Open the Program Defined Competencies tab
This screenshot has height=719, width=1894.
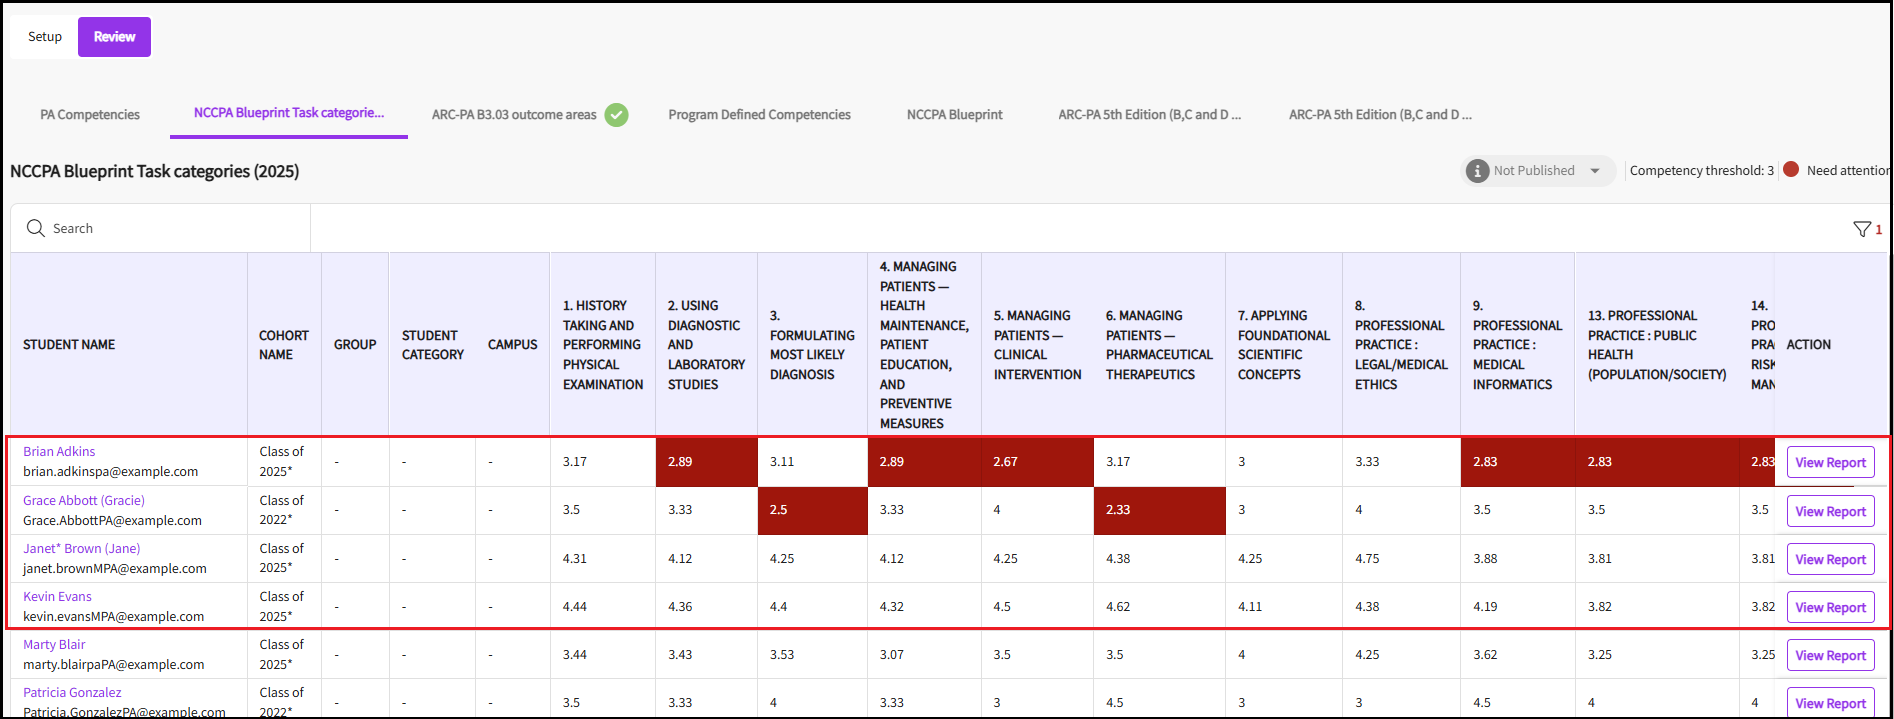coord(759,115)
